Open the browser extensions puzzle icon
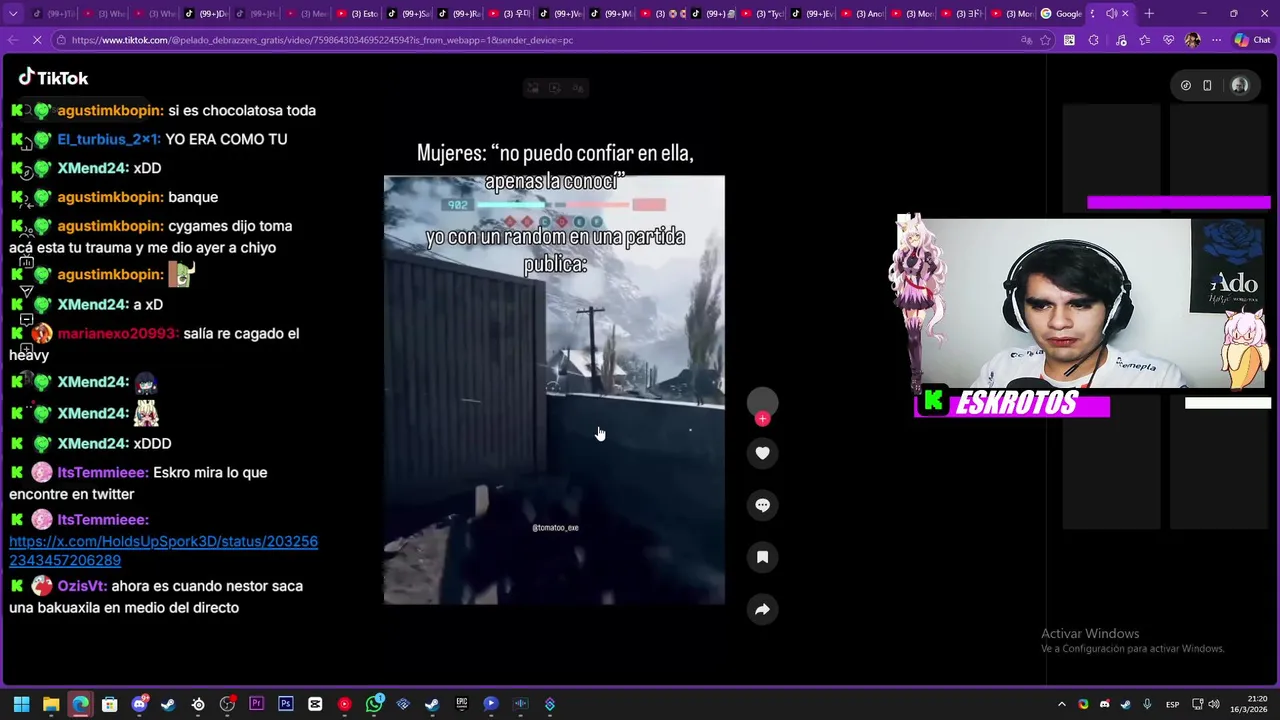Screen dimensions: 1280x720 point(1093,40)
